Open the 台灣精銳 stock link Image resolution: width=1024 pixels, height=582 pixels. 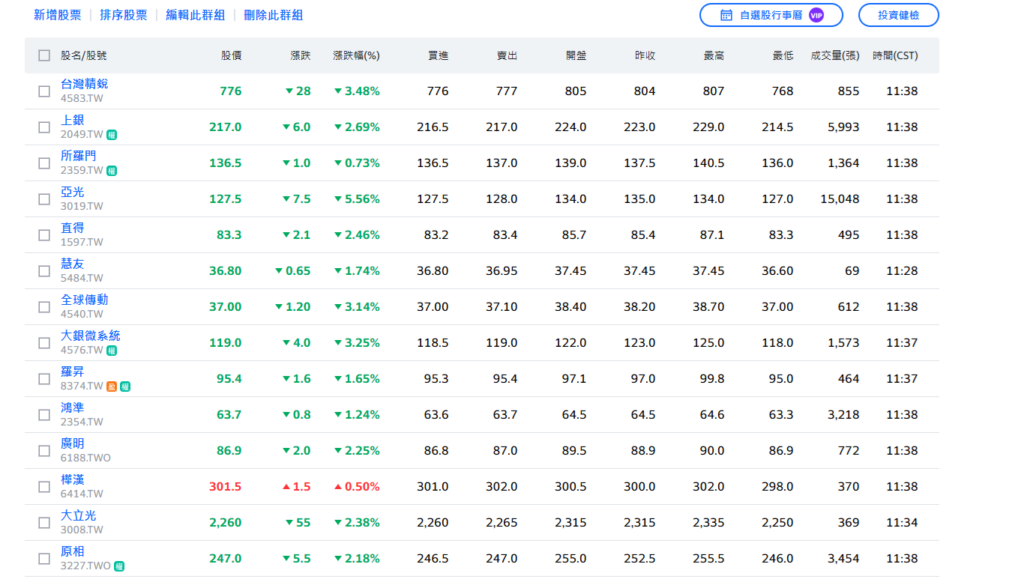pos(84,84)
